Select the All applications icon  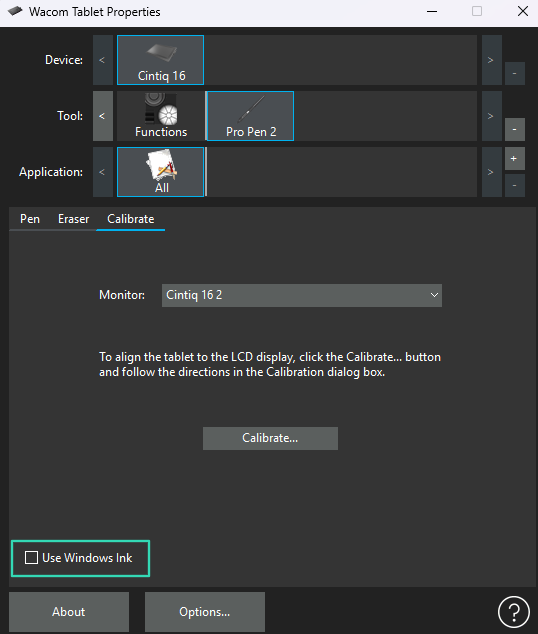tap(160, 172)
